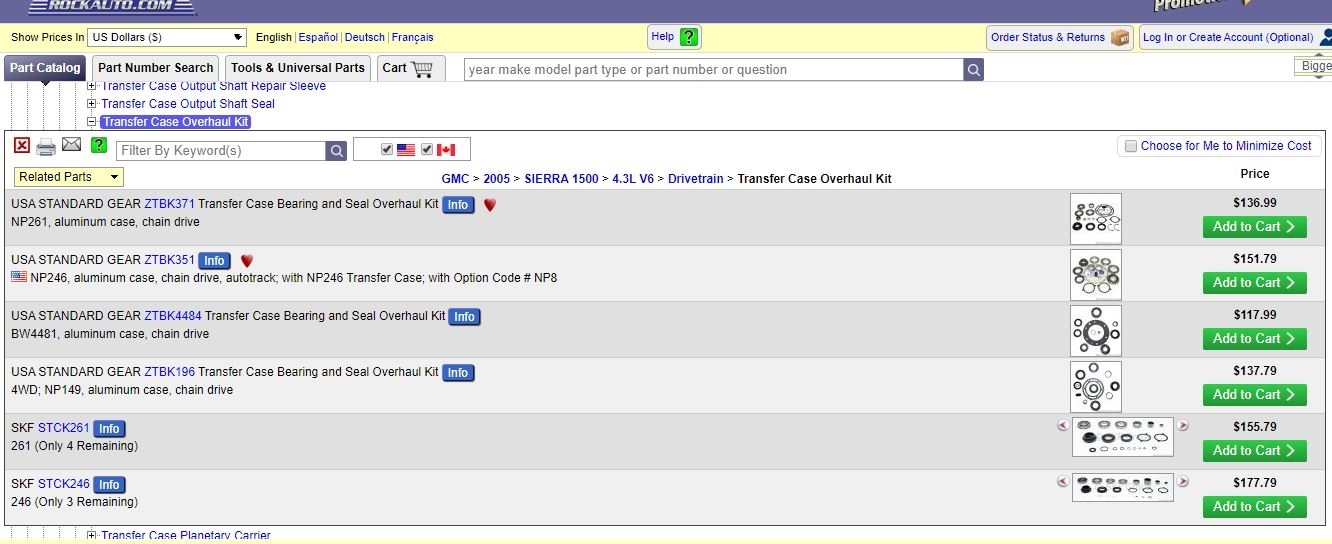1332x544 pixels.
Task: Add ZTBK351 $151.79 kit to cart
Action: 1254,283
